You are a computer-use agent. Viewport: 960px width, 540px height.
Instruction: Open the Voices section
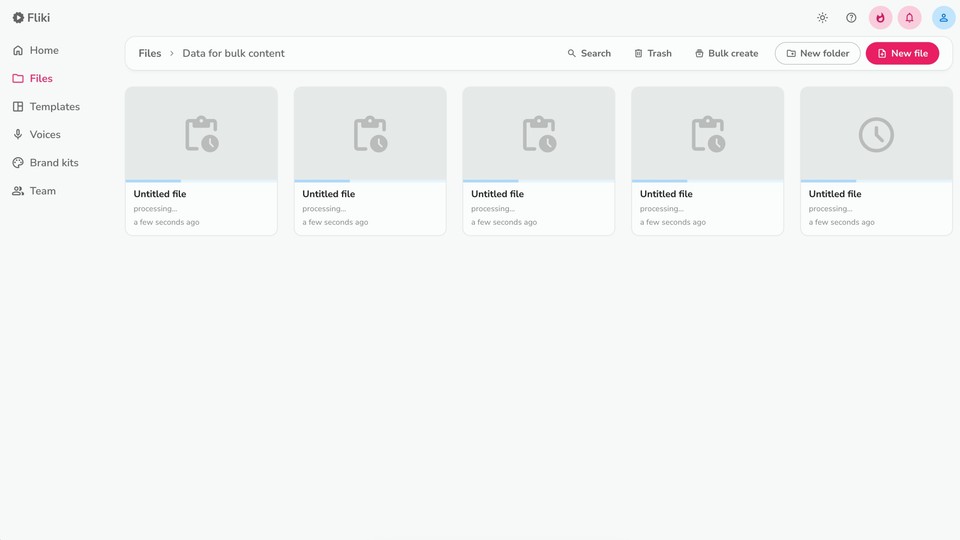45,134
